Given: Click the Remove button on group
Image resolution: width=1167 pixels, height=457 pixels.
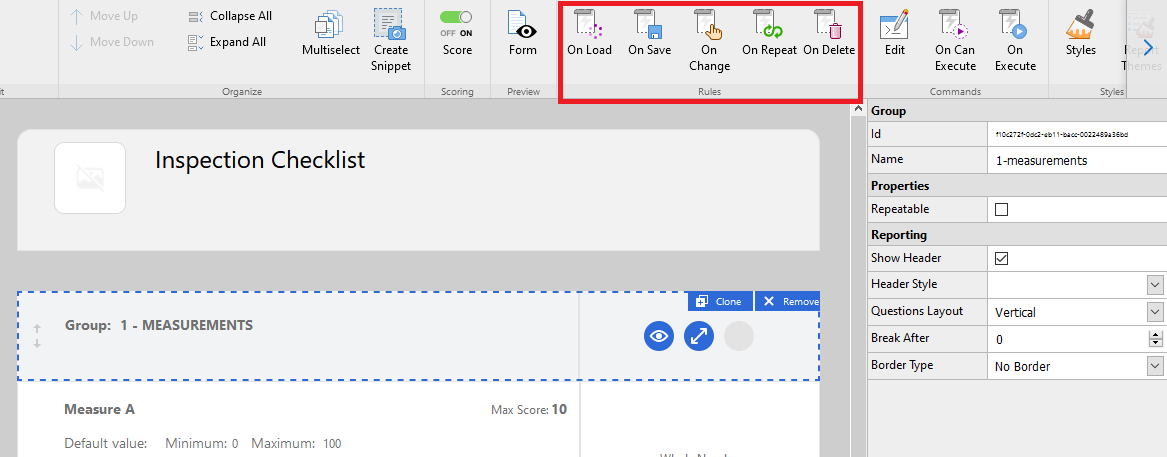Looking at the screenshot, I should [x=787, y=301].
